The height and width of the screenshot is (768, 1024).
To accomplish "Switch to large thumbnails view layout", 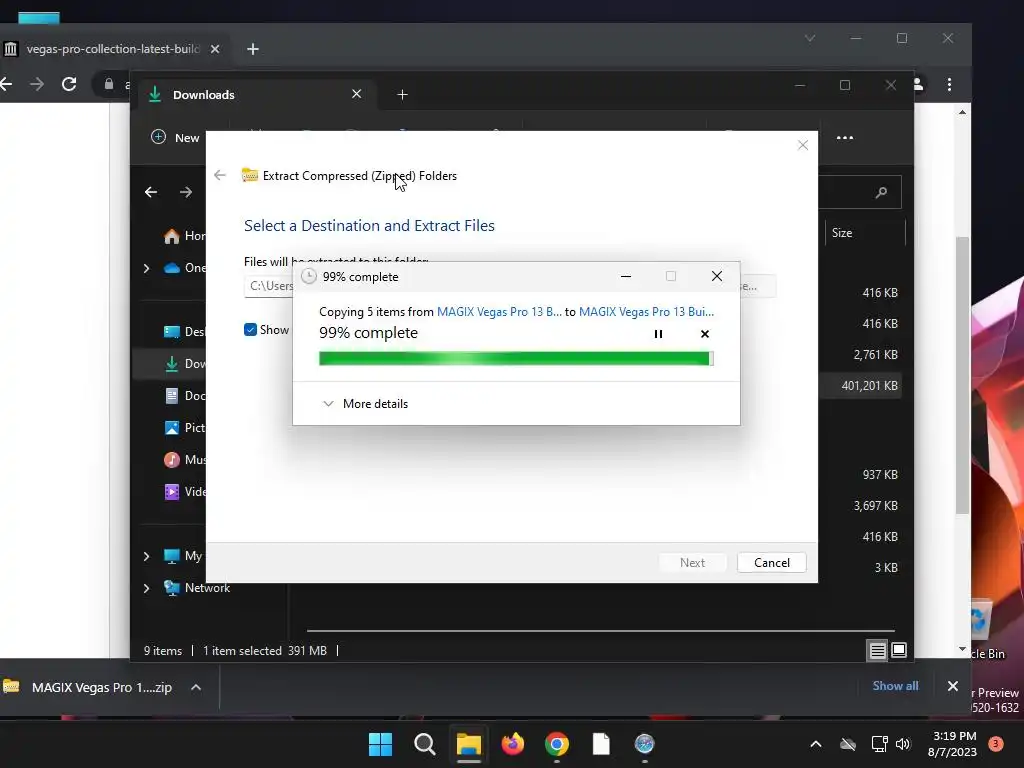I will pos(899,650).
